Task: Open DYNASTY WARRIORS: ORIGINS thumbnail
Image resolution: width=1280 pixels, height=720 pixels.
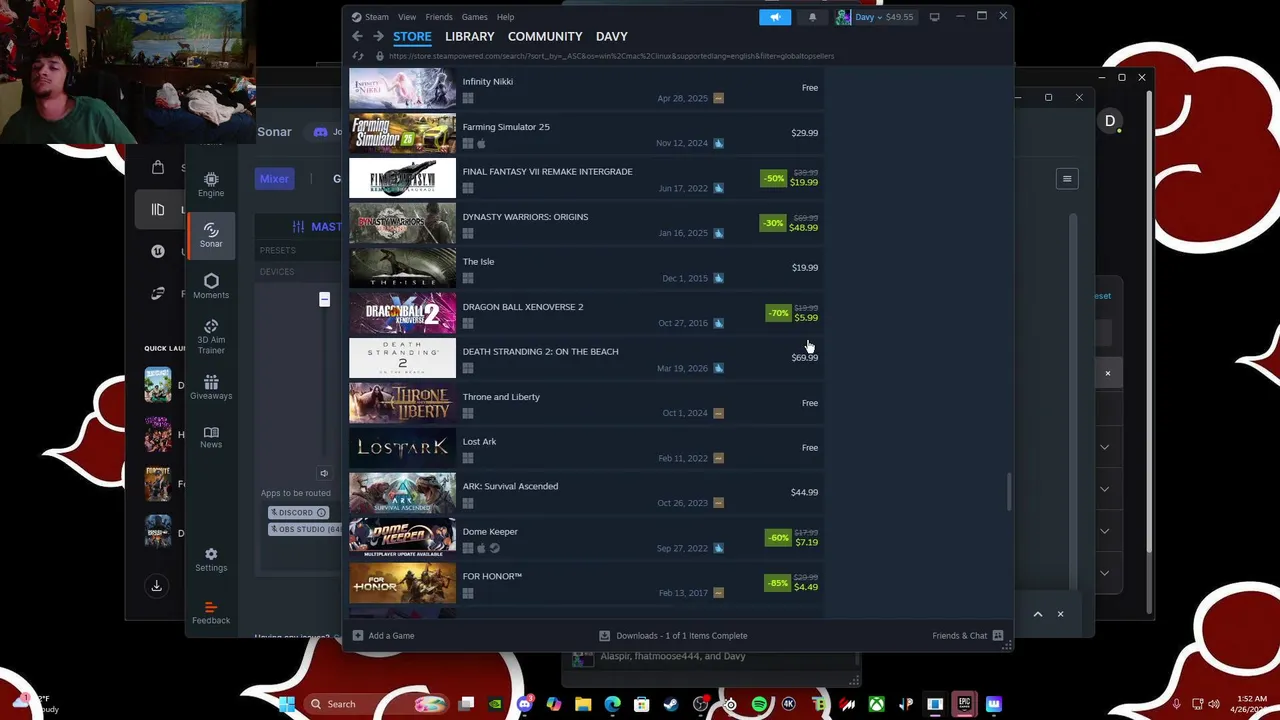Action: (402, 224)
